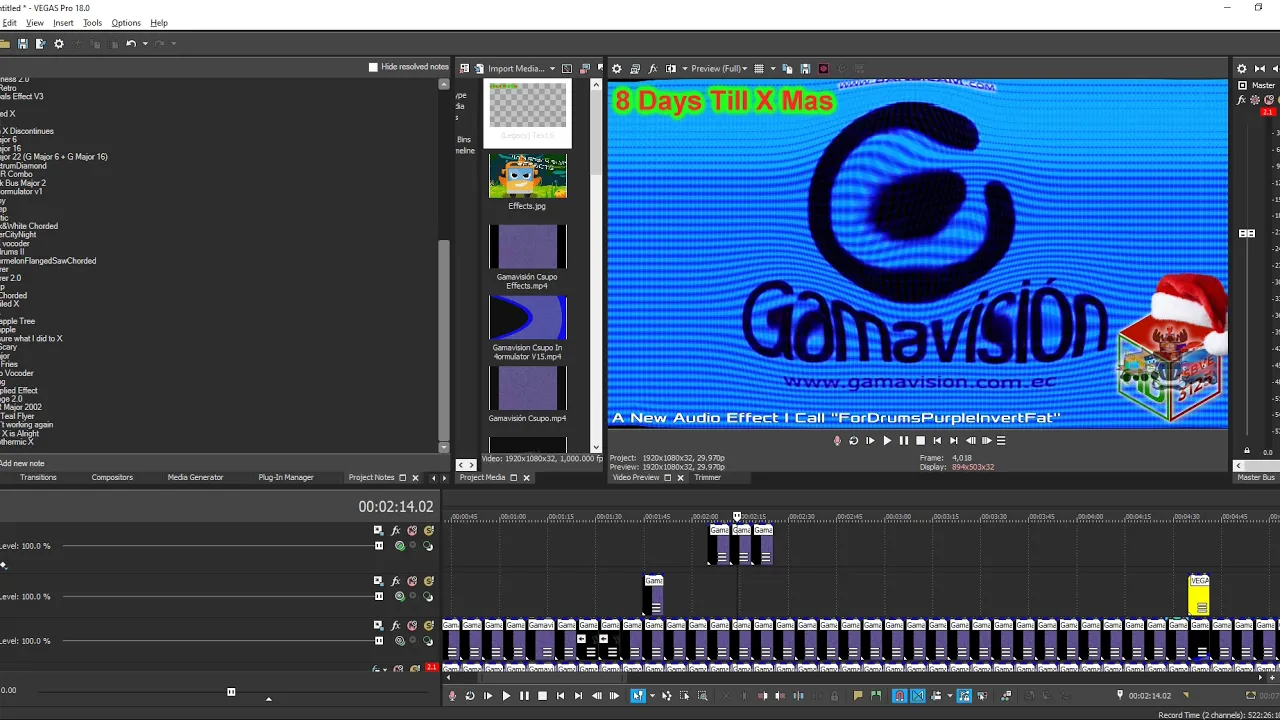Click the Save icon in the main toolbar
1280x720 pixels.
pos(22,44)
